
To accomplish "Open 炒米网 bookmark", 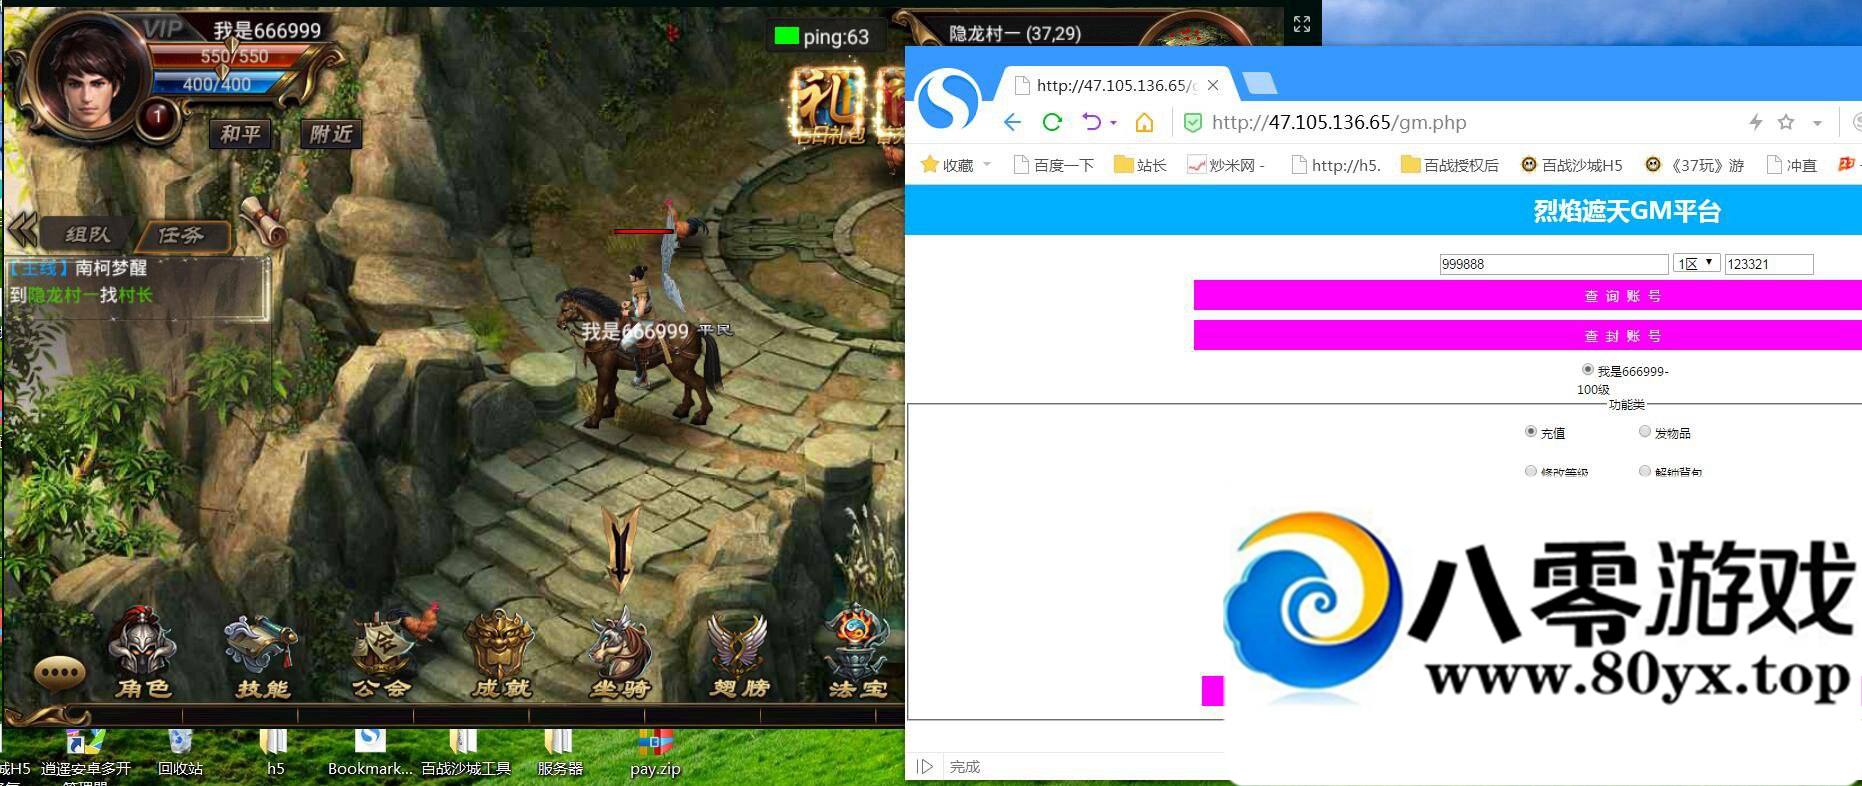I will point(1226,165).
